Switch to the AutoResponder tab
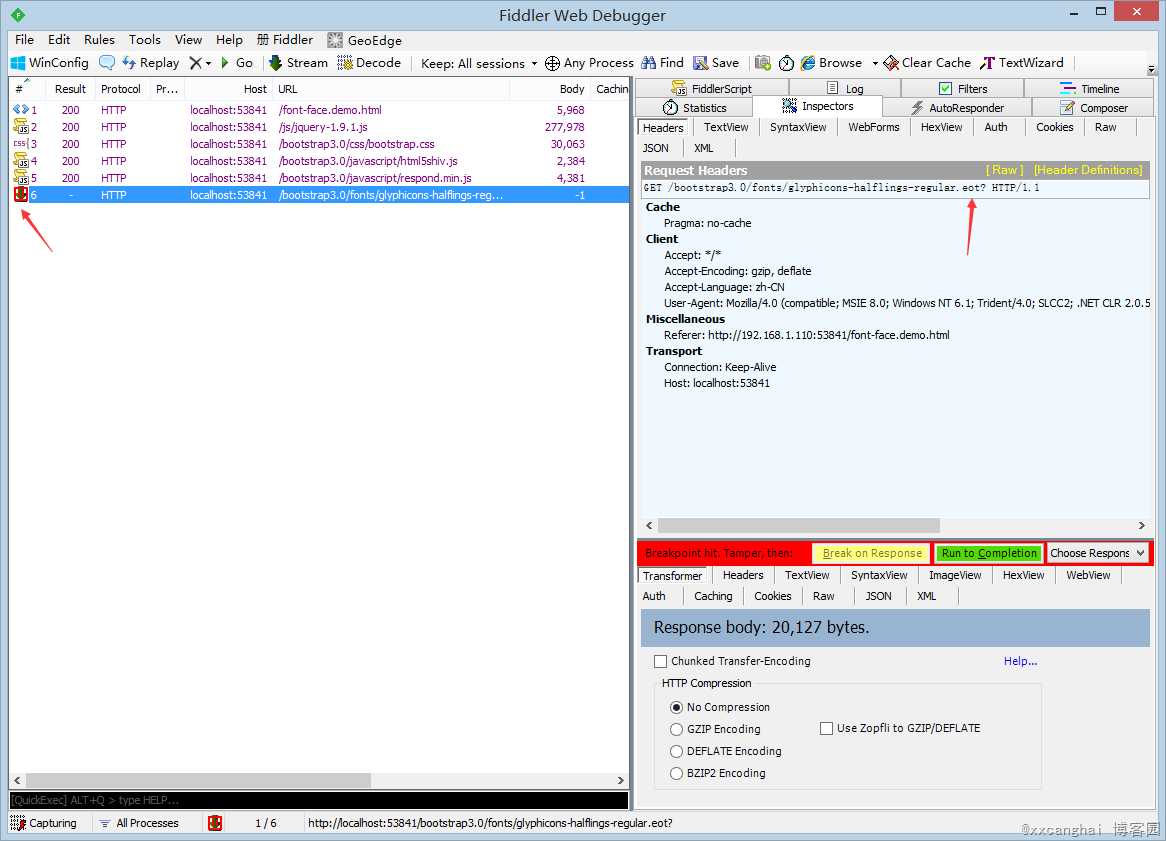This screenshot has width=1166, height=841. (x=957, y=108)
